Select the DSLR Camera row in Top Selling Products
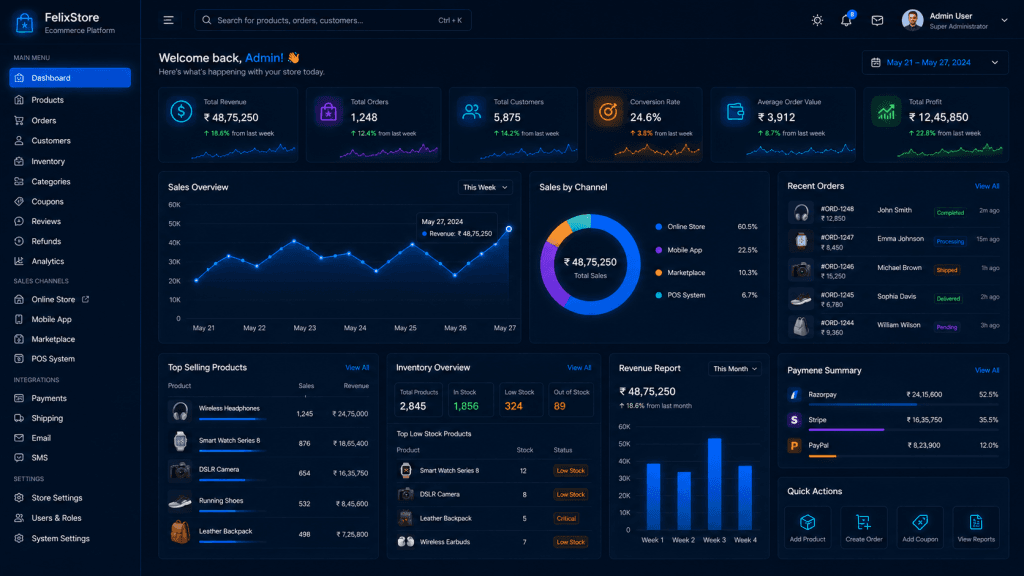 [x=268, y=472]
